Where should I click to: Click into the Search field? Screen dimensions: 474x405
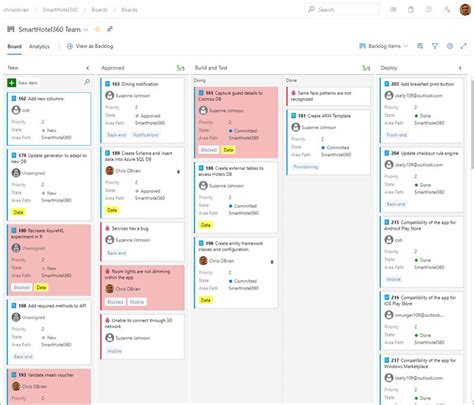[342, 10]
